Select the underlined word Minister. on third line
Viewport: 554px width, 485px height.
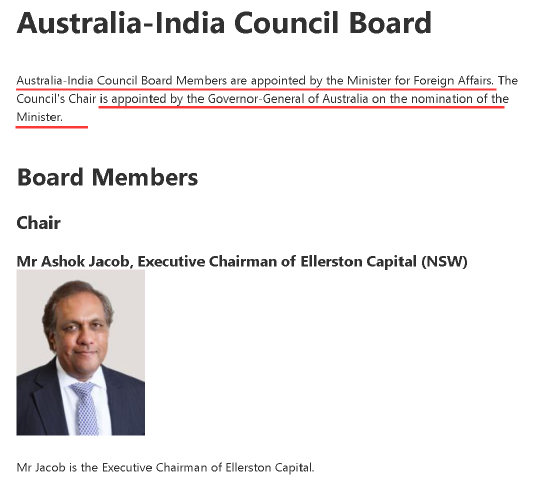(x=40, y=117)
